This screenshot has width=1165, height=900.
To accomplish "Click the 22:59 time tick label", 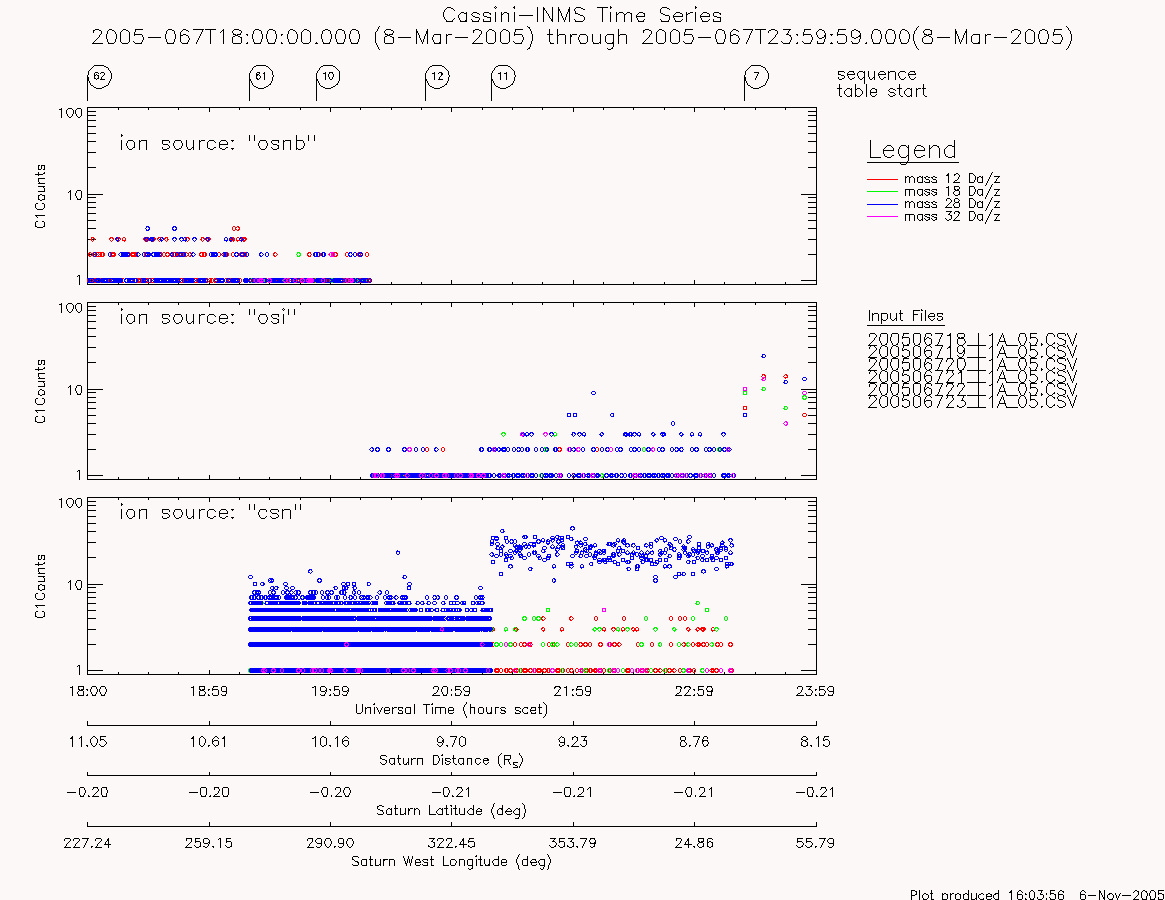I will coord(694,691).
